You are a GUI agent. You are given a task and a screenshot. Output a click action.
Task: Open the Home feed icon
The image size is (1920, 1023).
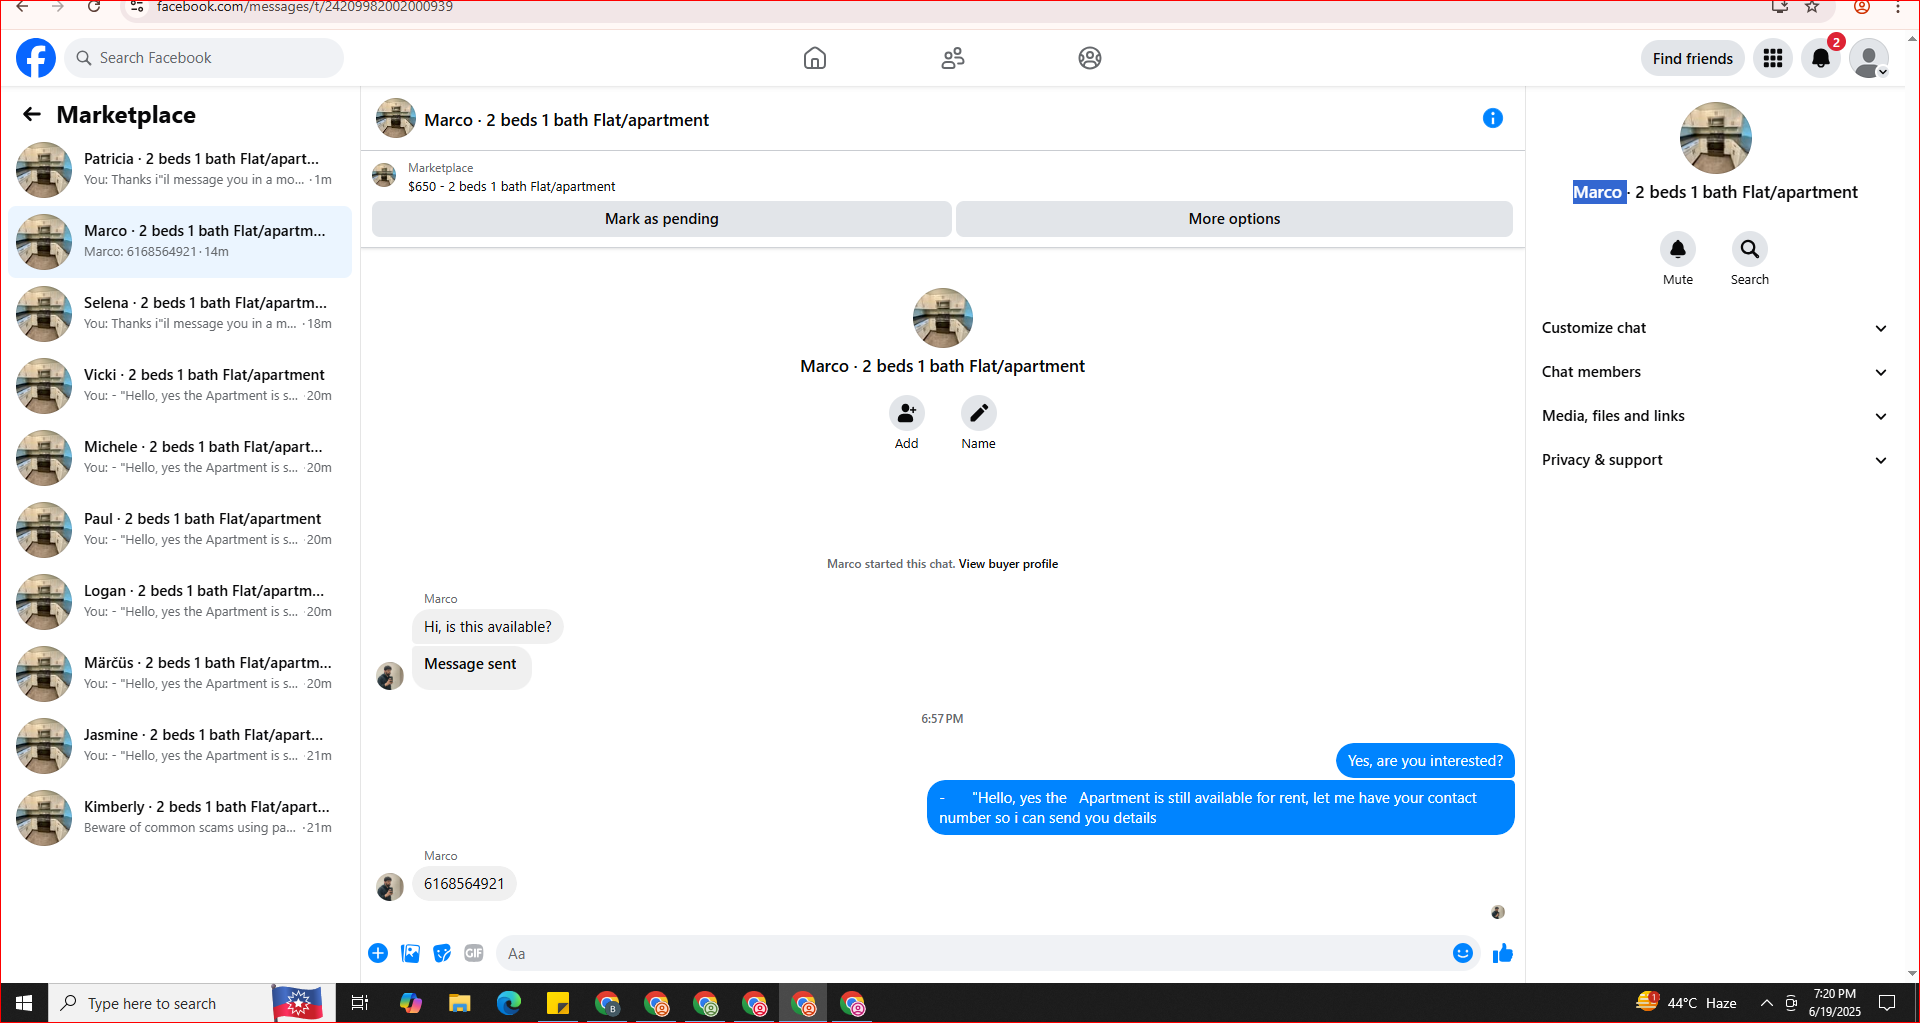[x=815, y=58]
